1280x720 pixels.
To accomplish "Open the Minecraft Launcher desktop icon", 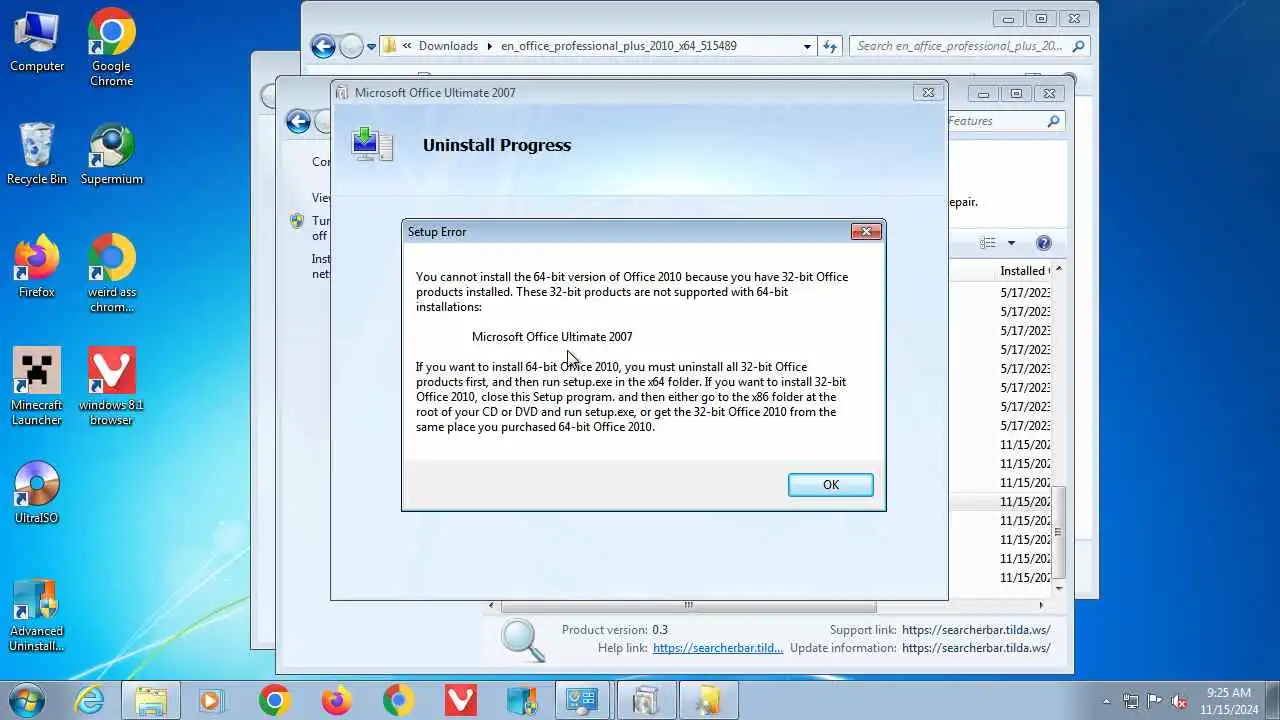I will 37,386.
